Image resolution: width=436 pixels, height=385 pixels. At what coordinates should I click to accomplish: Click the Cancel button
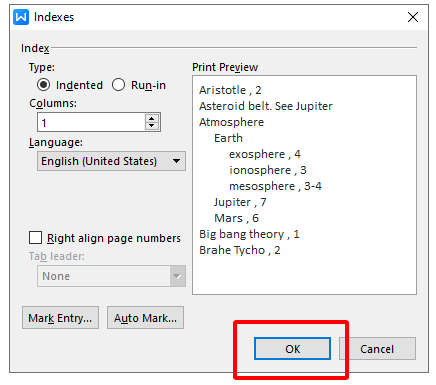tap(377, 349)
